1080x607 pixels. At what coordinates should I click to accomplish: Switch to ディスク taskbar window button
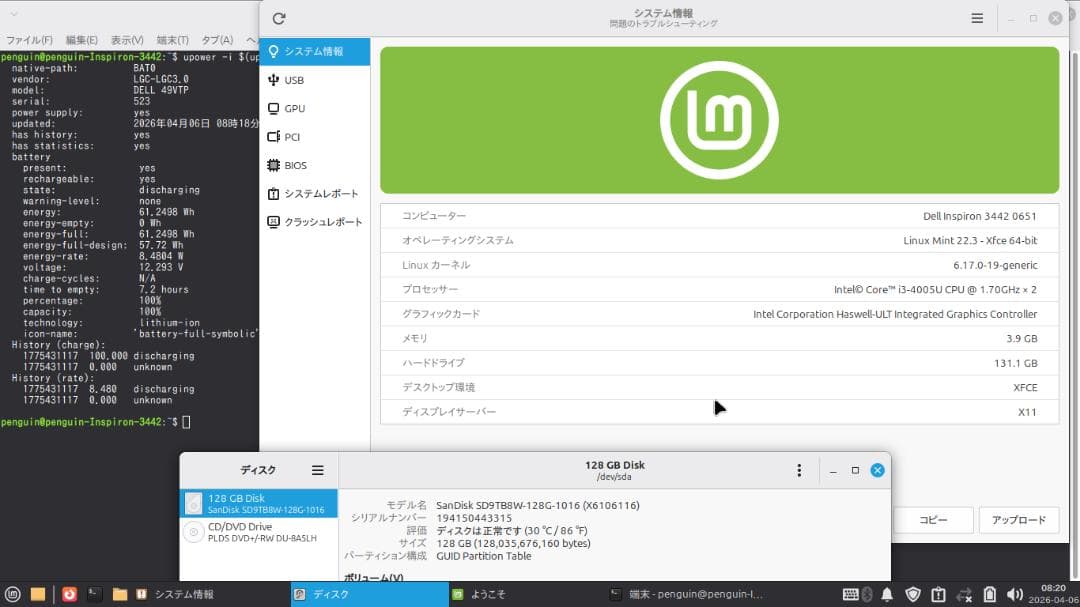click(370, 595)
